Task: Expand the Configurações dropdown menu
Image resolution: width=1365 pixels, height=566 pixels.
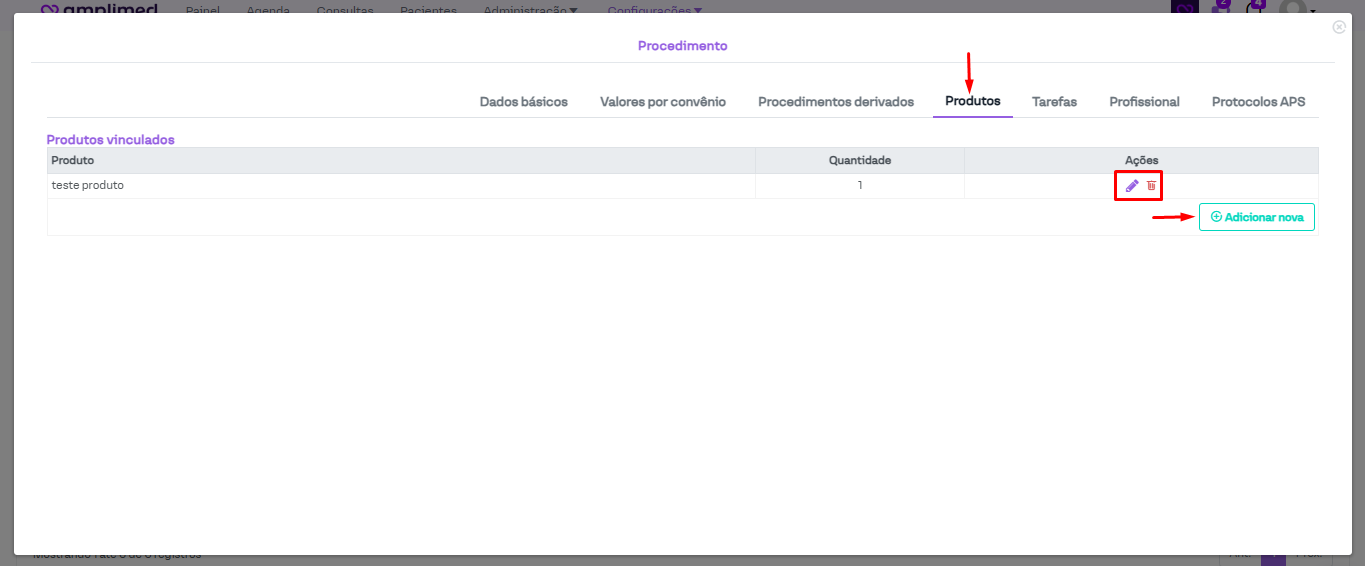Action: tap(654, 9)
